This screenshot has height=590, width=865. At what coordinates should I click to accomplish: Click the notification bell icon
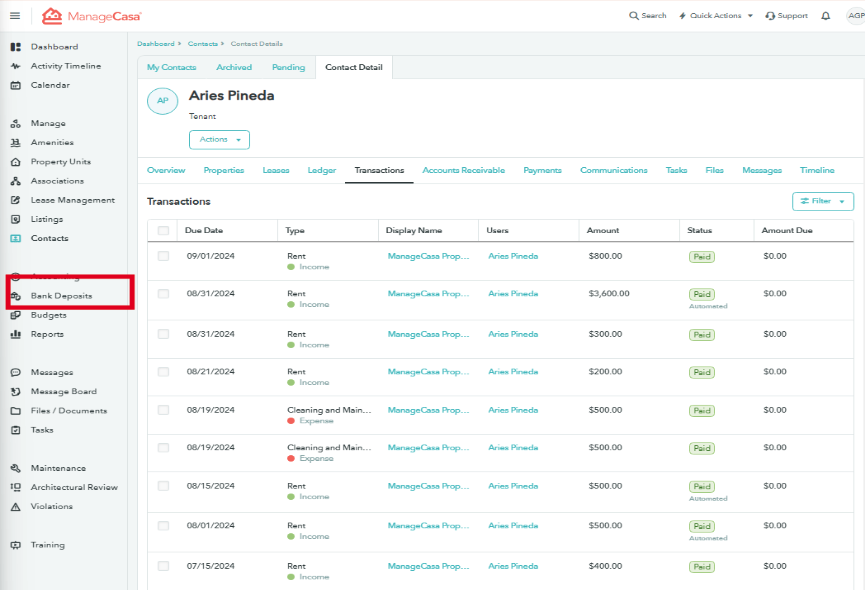point(824,15)
